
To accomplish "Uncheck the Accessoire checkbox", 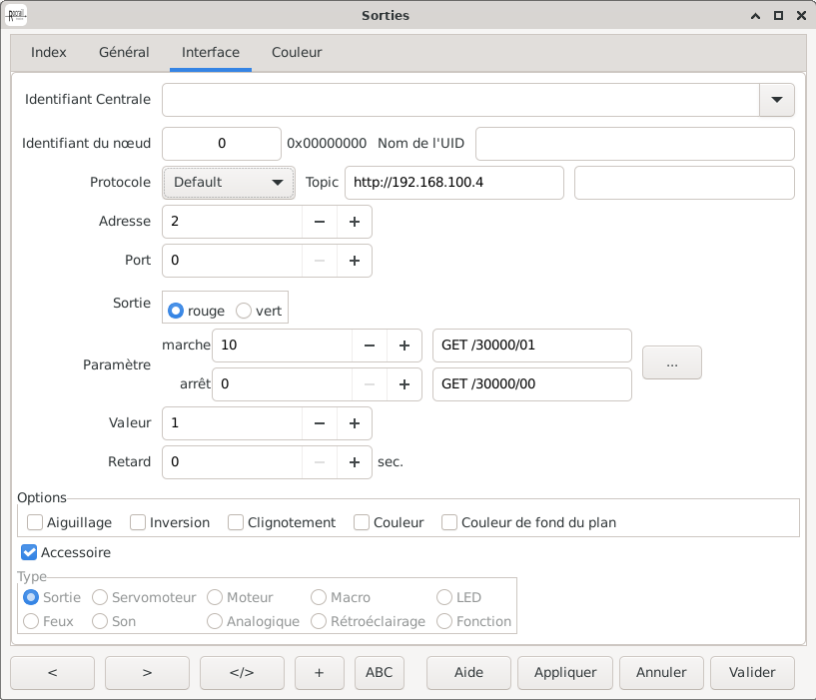I will [x=29, y=552].
